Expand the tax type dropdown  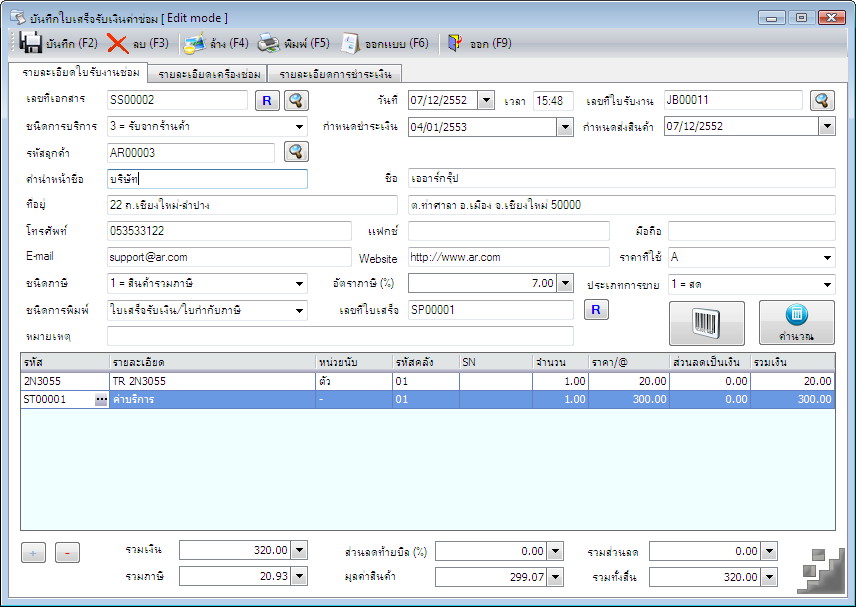coord(299,283)
